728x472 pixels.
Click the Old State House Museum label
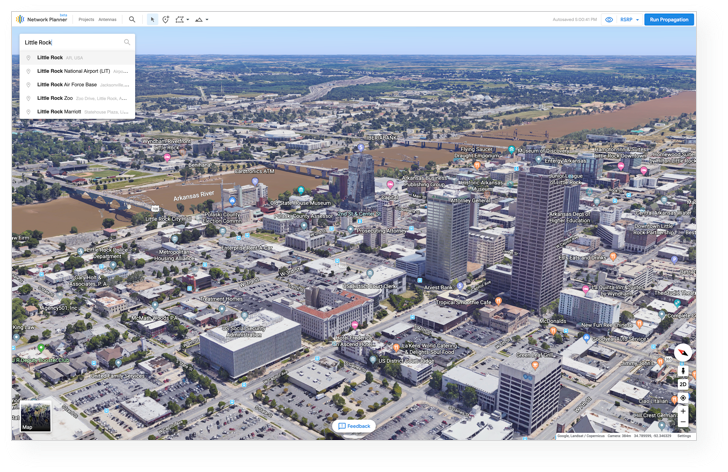pos(300,203)
